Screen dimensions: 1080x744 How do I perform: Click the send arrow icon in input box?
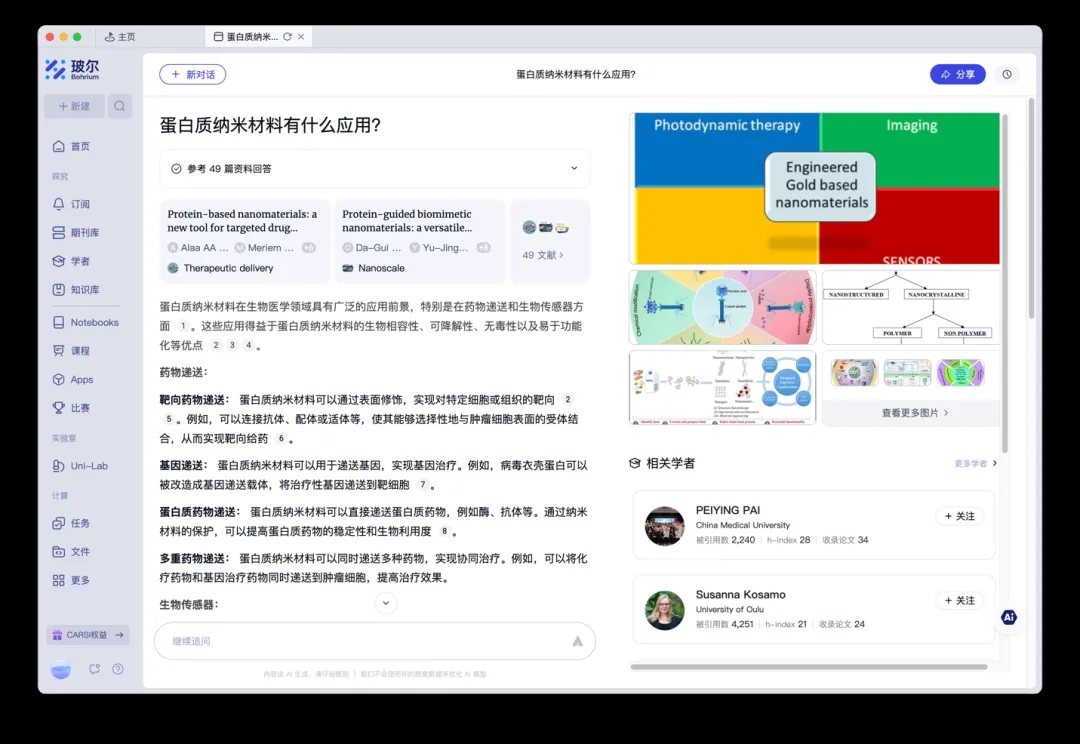(577, 641)
